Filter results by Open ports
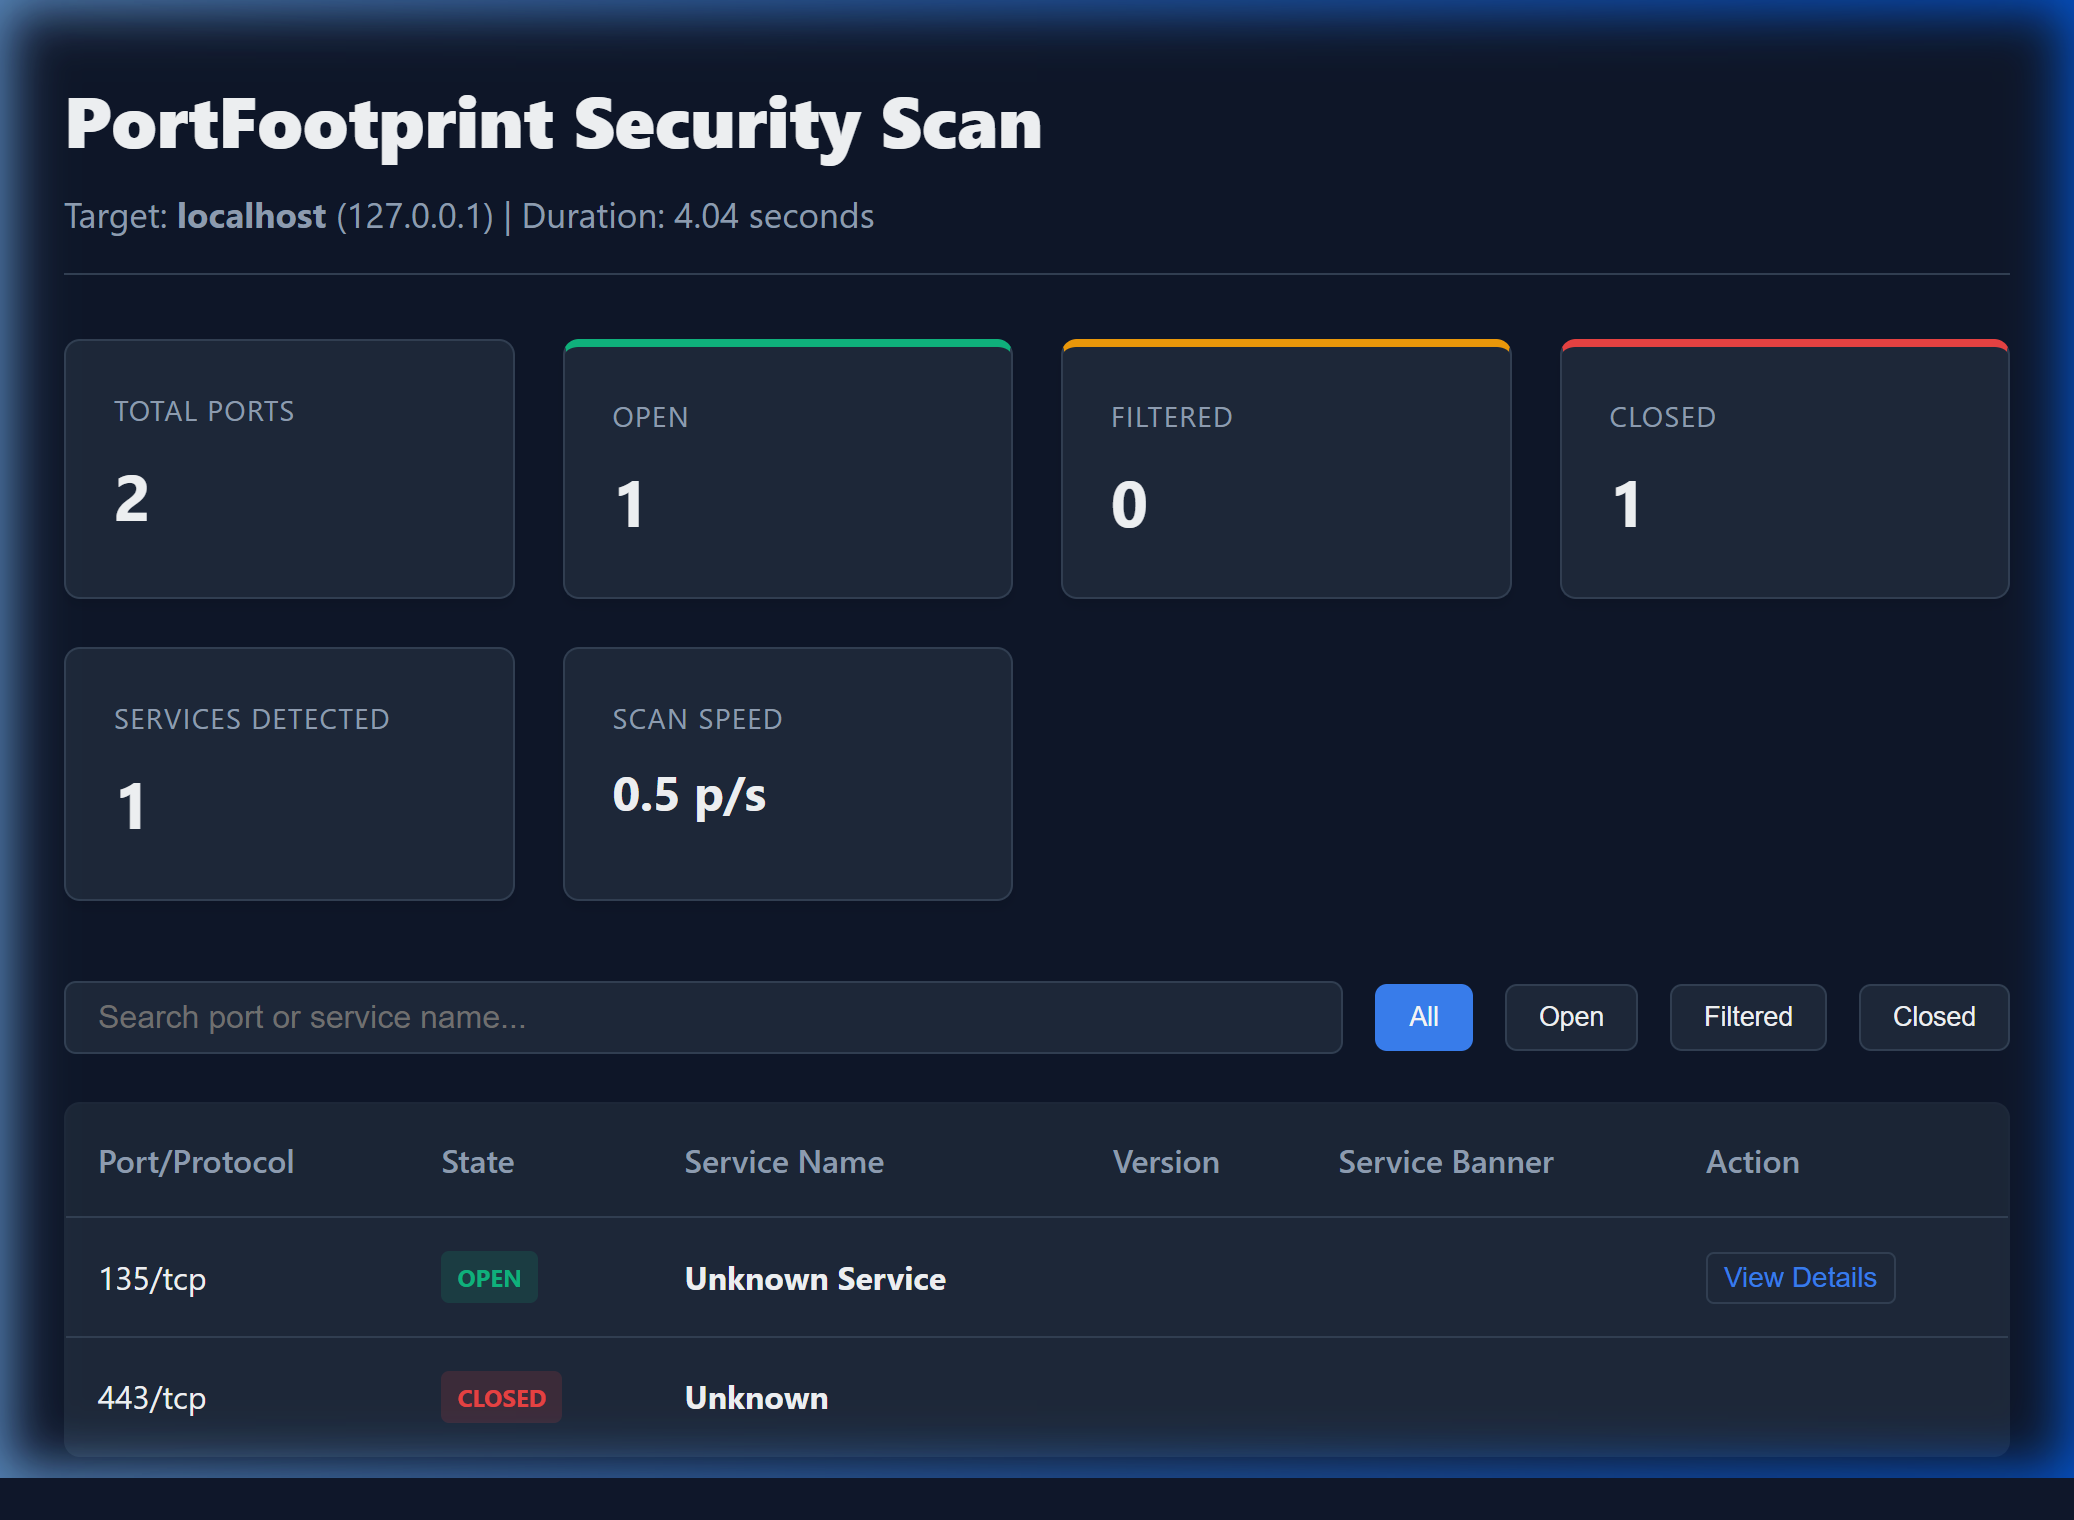Viewport: 2074px width, 1520px height. pyautogui.click(x=1571, y=1017)
